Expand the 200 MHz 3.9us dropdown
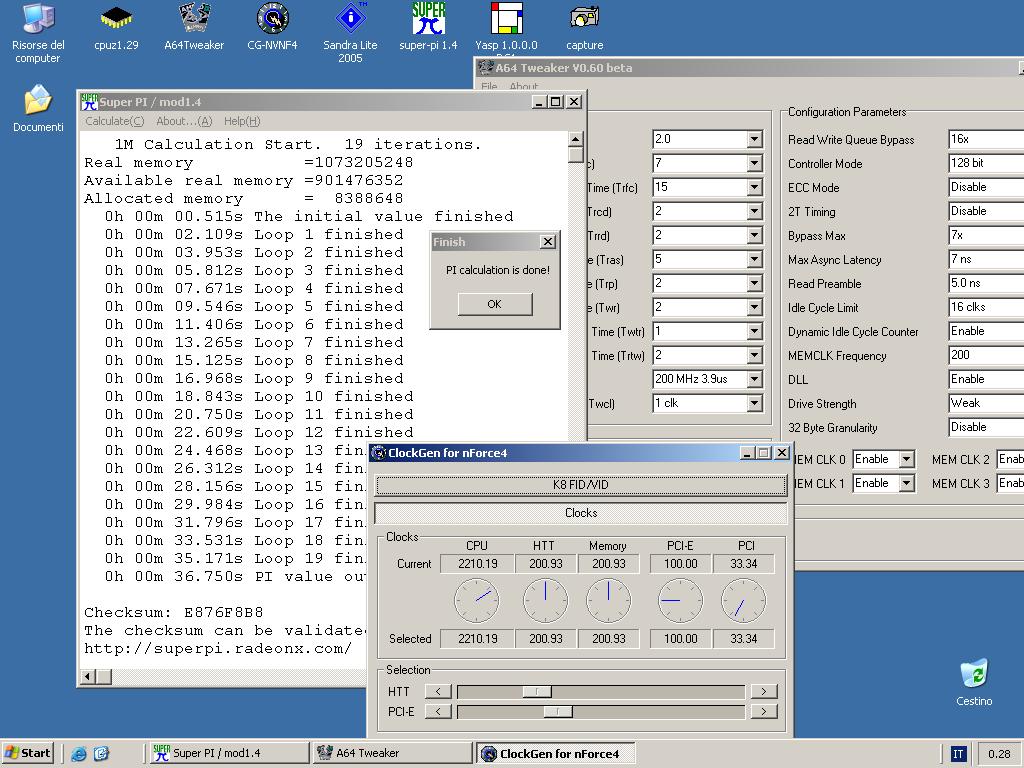Viewport: 1024px width, 768px height. click(754, 379)
